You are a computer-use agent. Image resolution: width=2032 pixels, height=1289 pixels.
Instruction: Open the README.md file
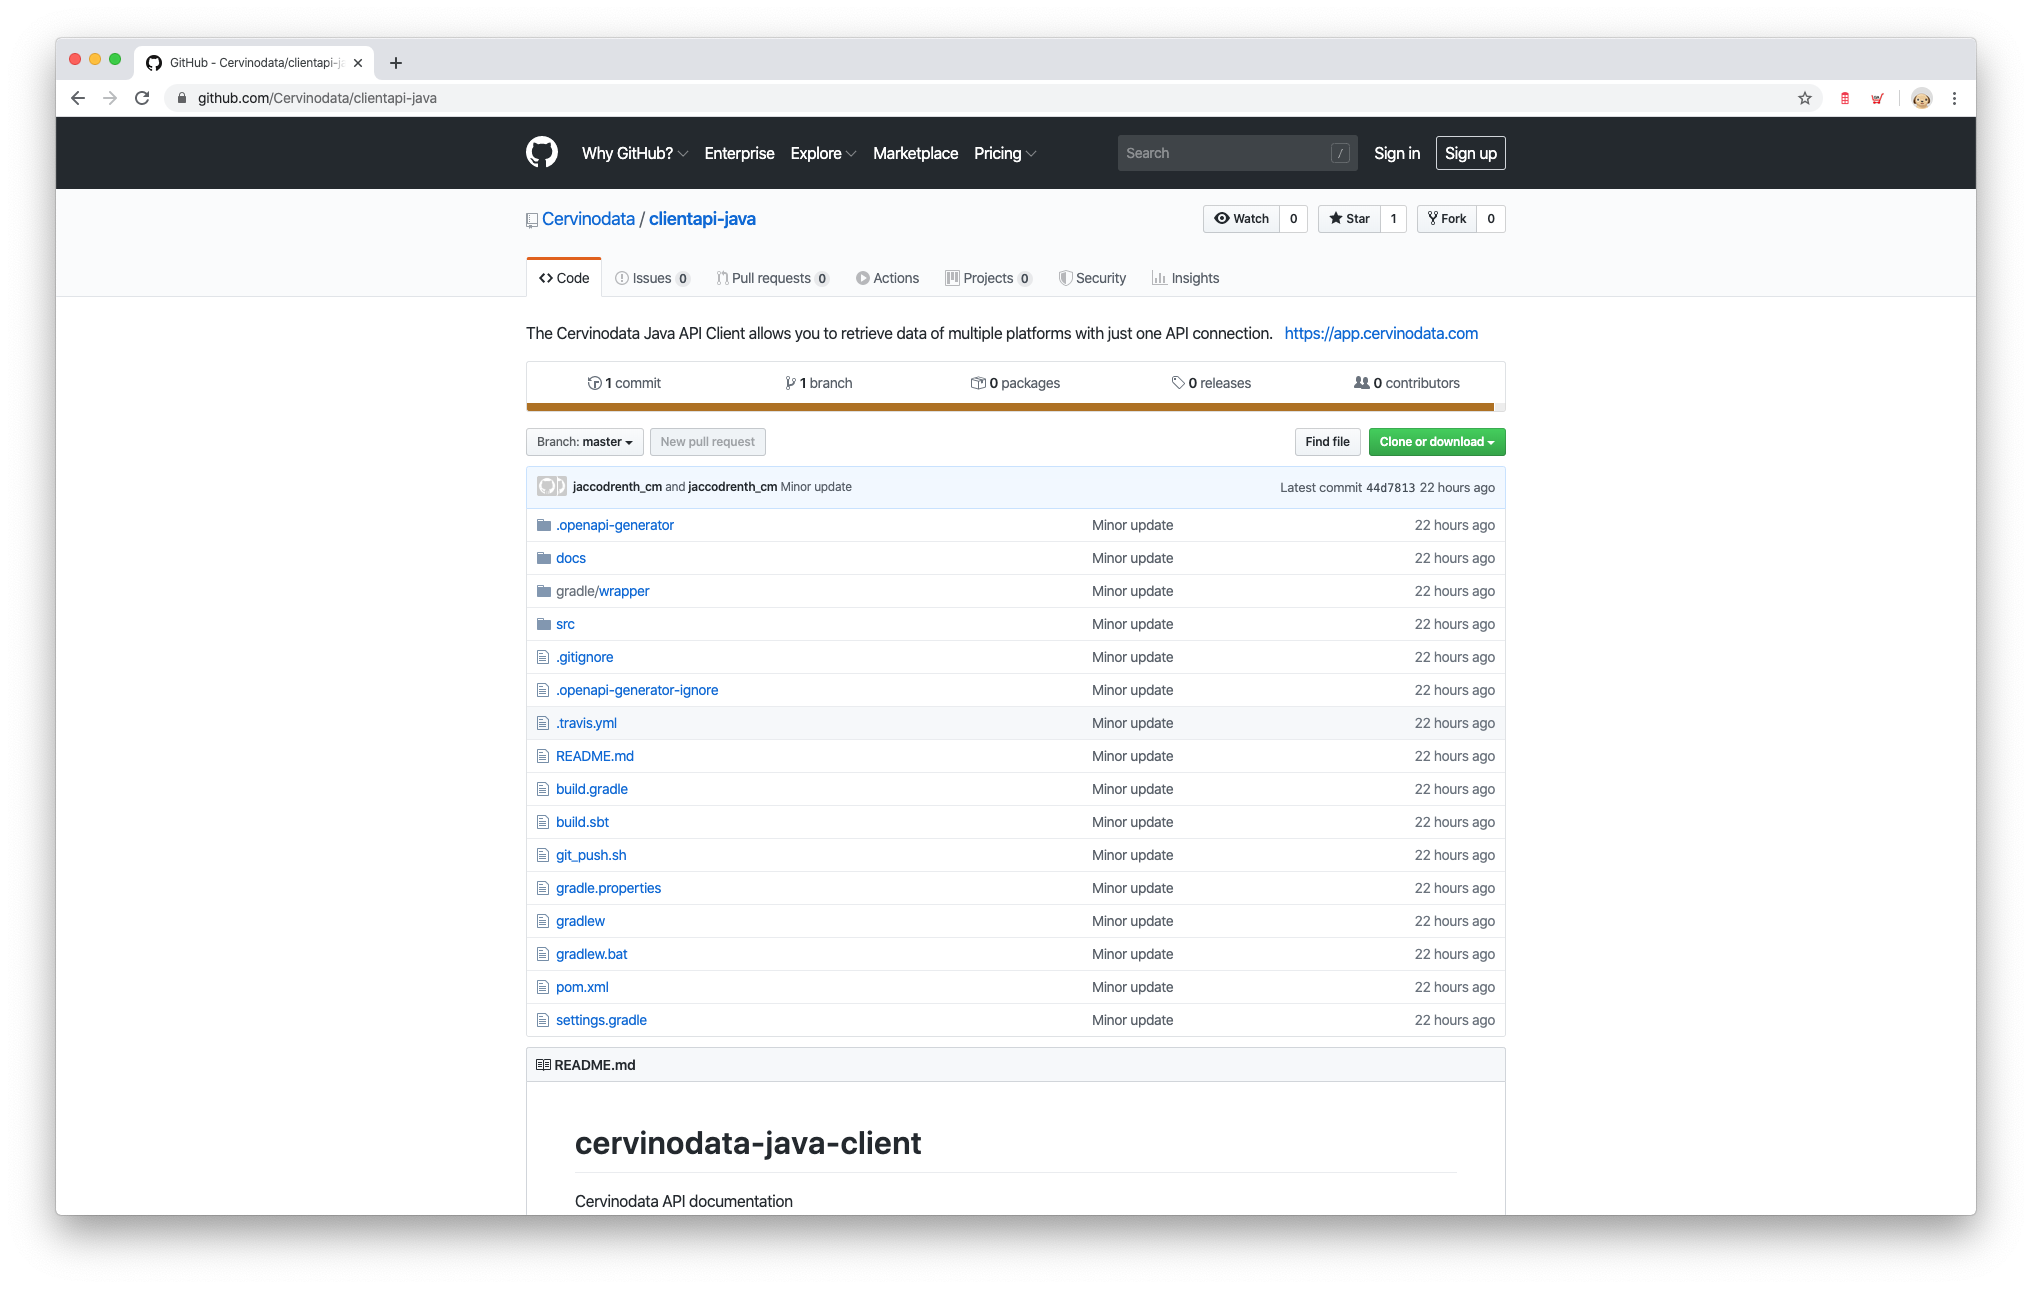coord(595,756)
